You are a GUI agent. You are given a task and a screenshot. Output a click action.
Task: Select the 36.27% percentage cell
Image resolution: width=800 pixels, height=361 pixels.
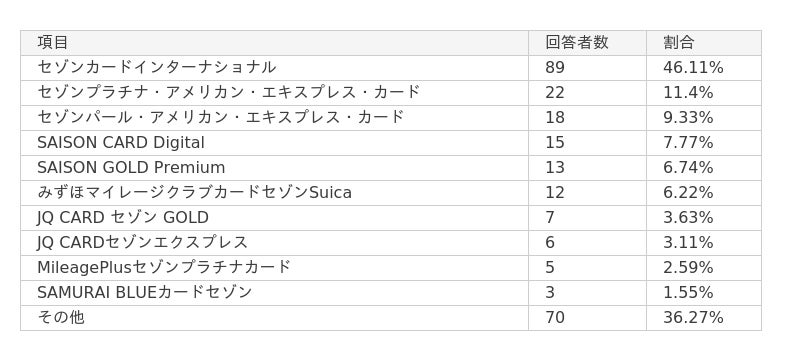(704, 318)
